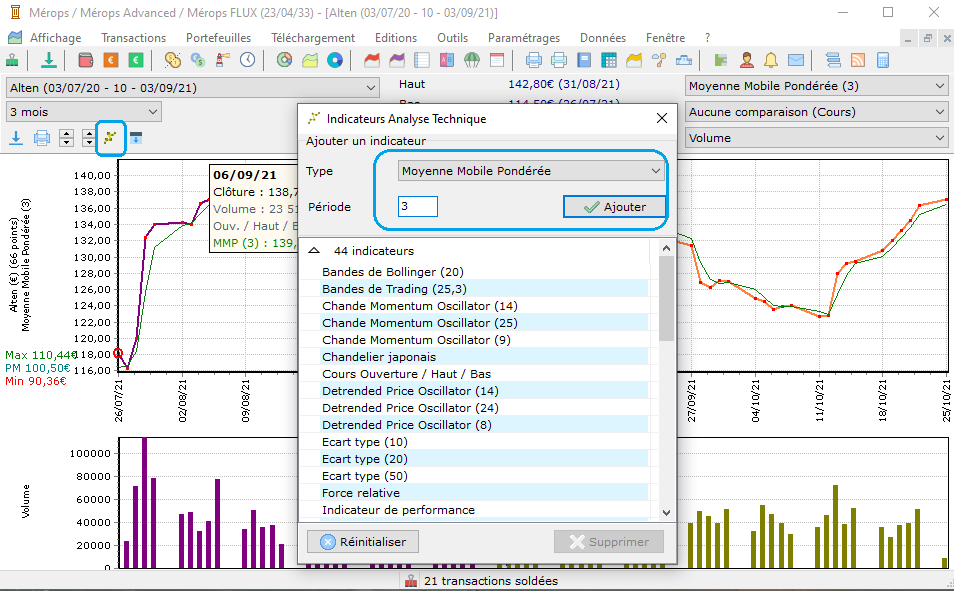Click the blue and green currency coins icon
The height and width of the screenshot is (592, 954).
pyautogui.click(x=198, y=60)
